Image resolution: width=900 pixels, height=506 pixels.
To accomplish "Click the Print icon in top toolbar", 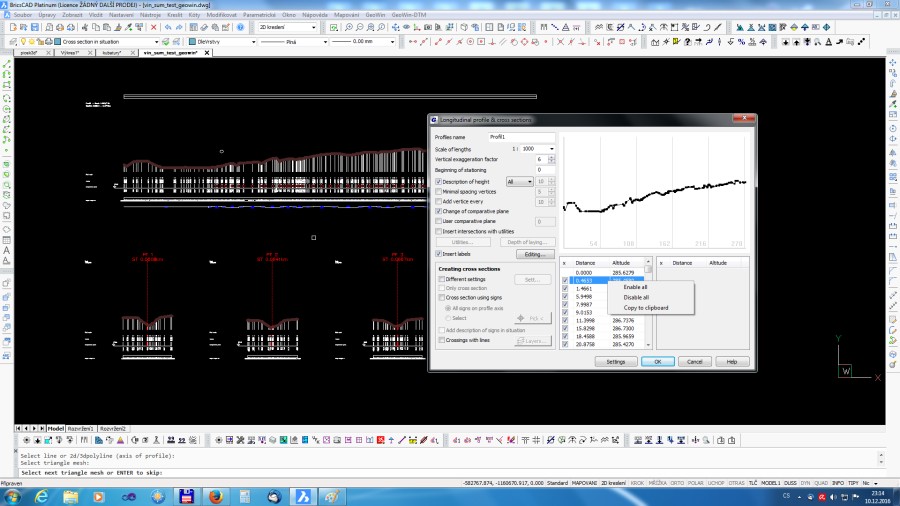I will 60,27.
